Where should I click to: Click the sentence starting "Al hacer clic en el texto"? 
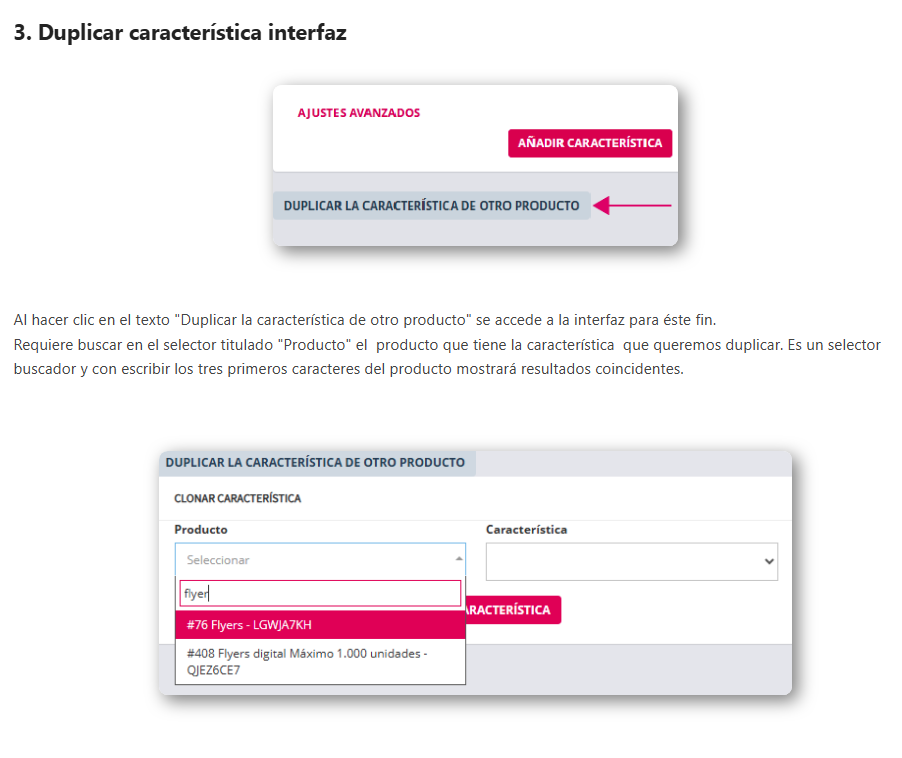pyautogui.click(x=365, y=320)
